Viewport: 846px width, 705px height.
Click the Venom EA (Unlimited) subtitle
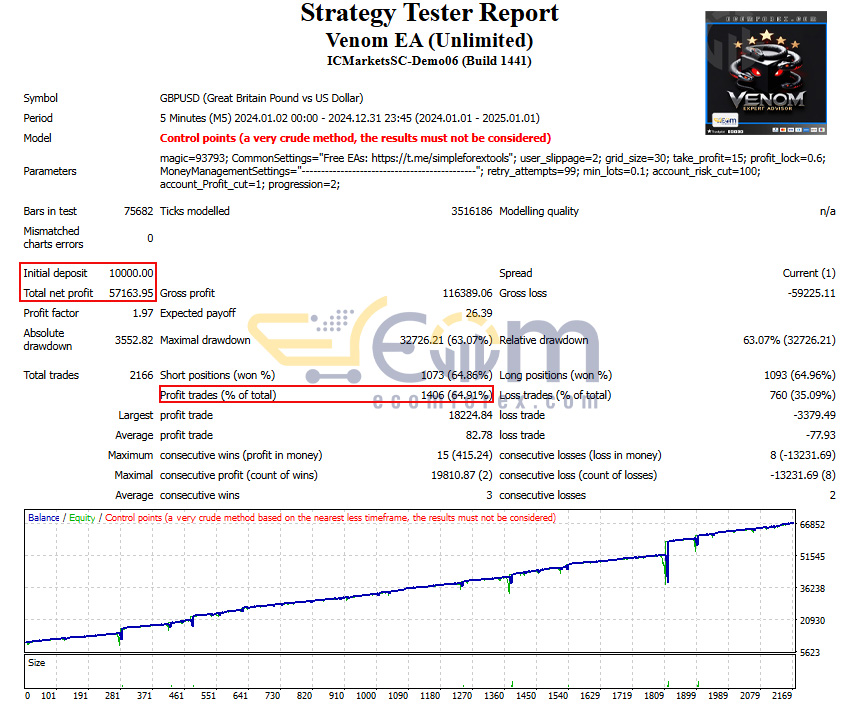coord(429,40)
